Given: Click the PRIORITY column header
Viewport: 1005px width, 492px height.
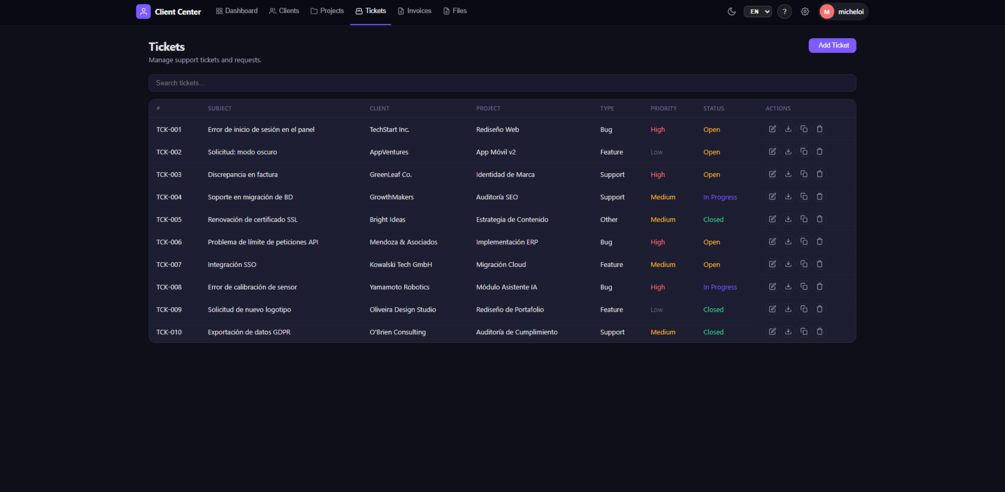Looking at the screenshot, I should coord(663,108).
